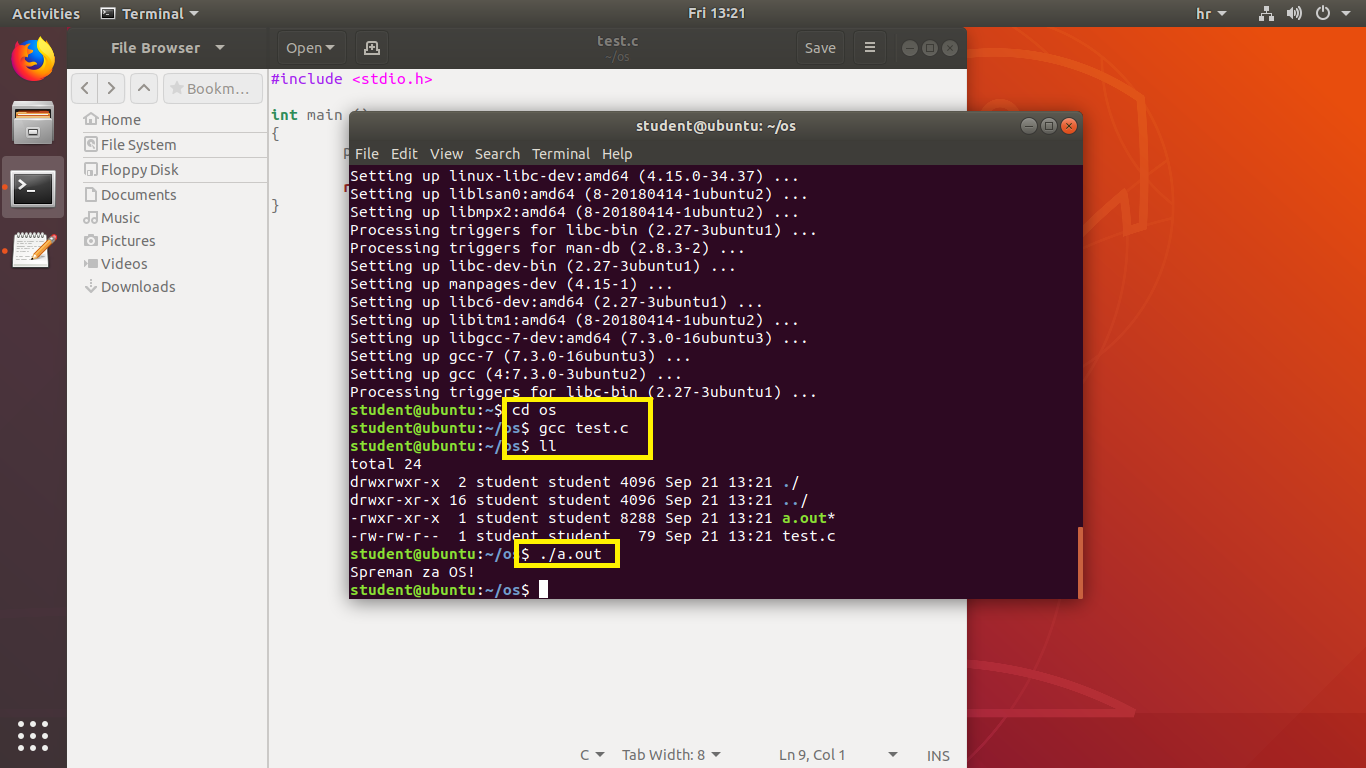Go up one folder in File Browser
The width and height of the screenshot is (1366, 768).
click(x=145, y=88)
